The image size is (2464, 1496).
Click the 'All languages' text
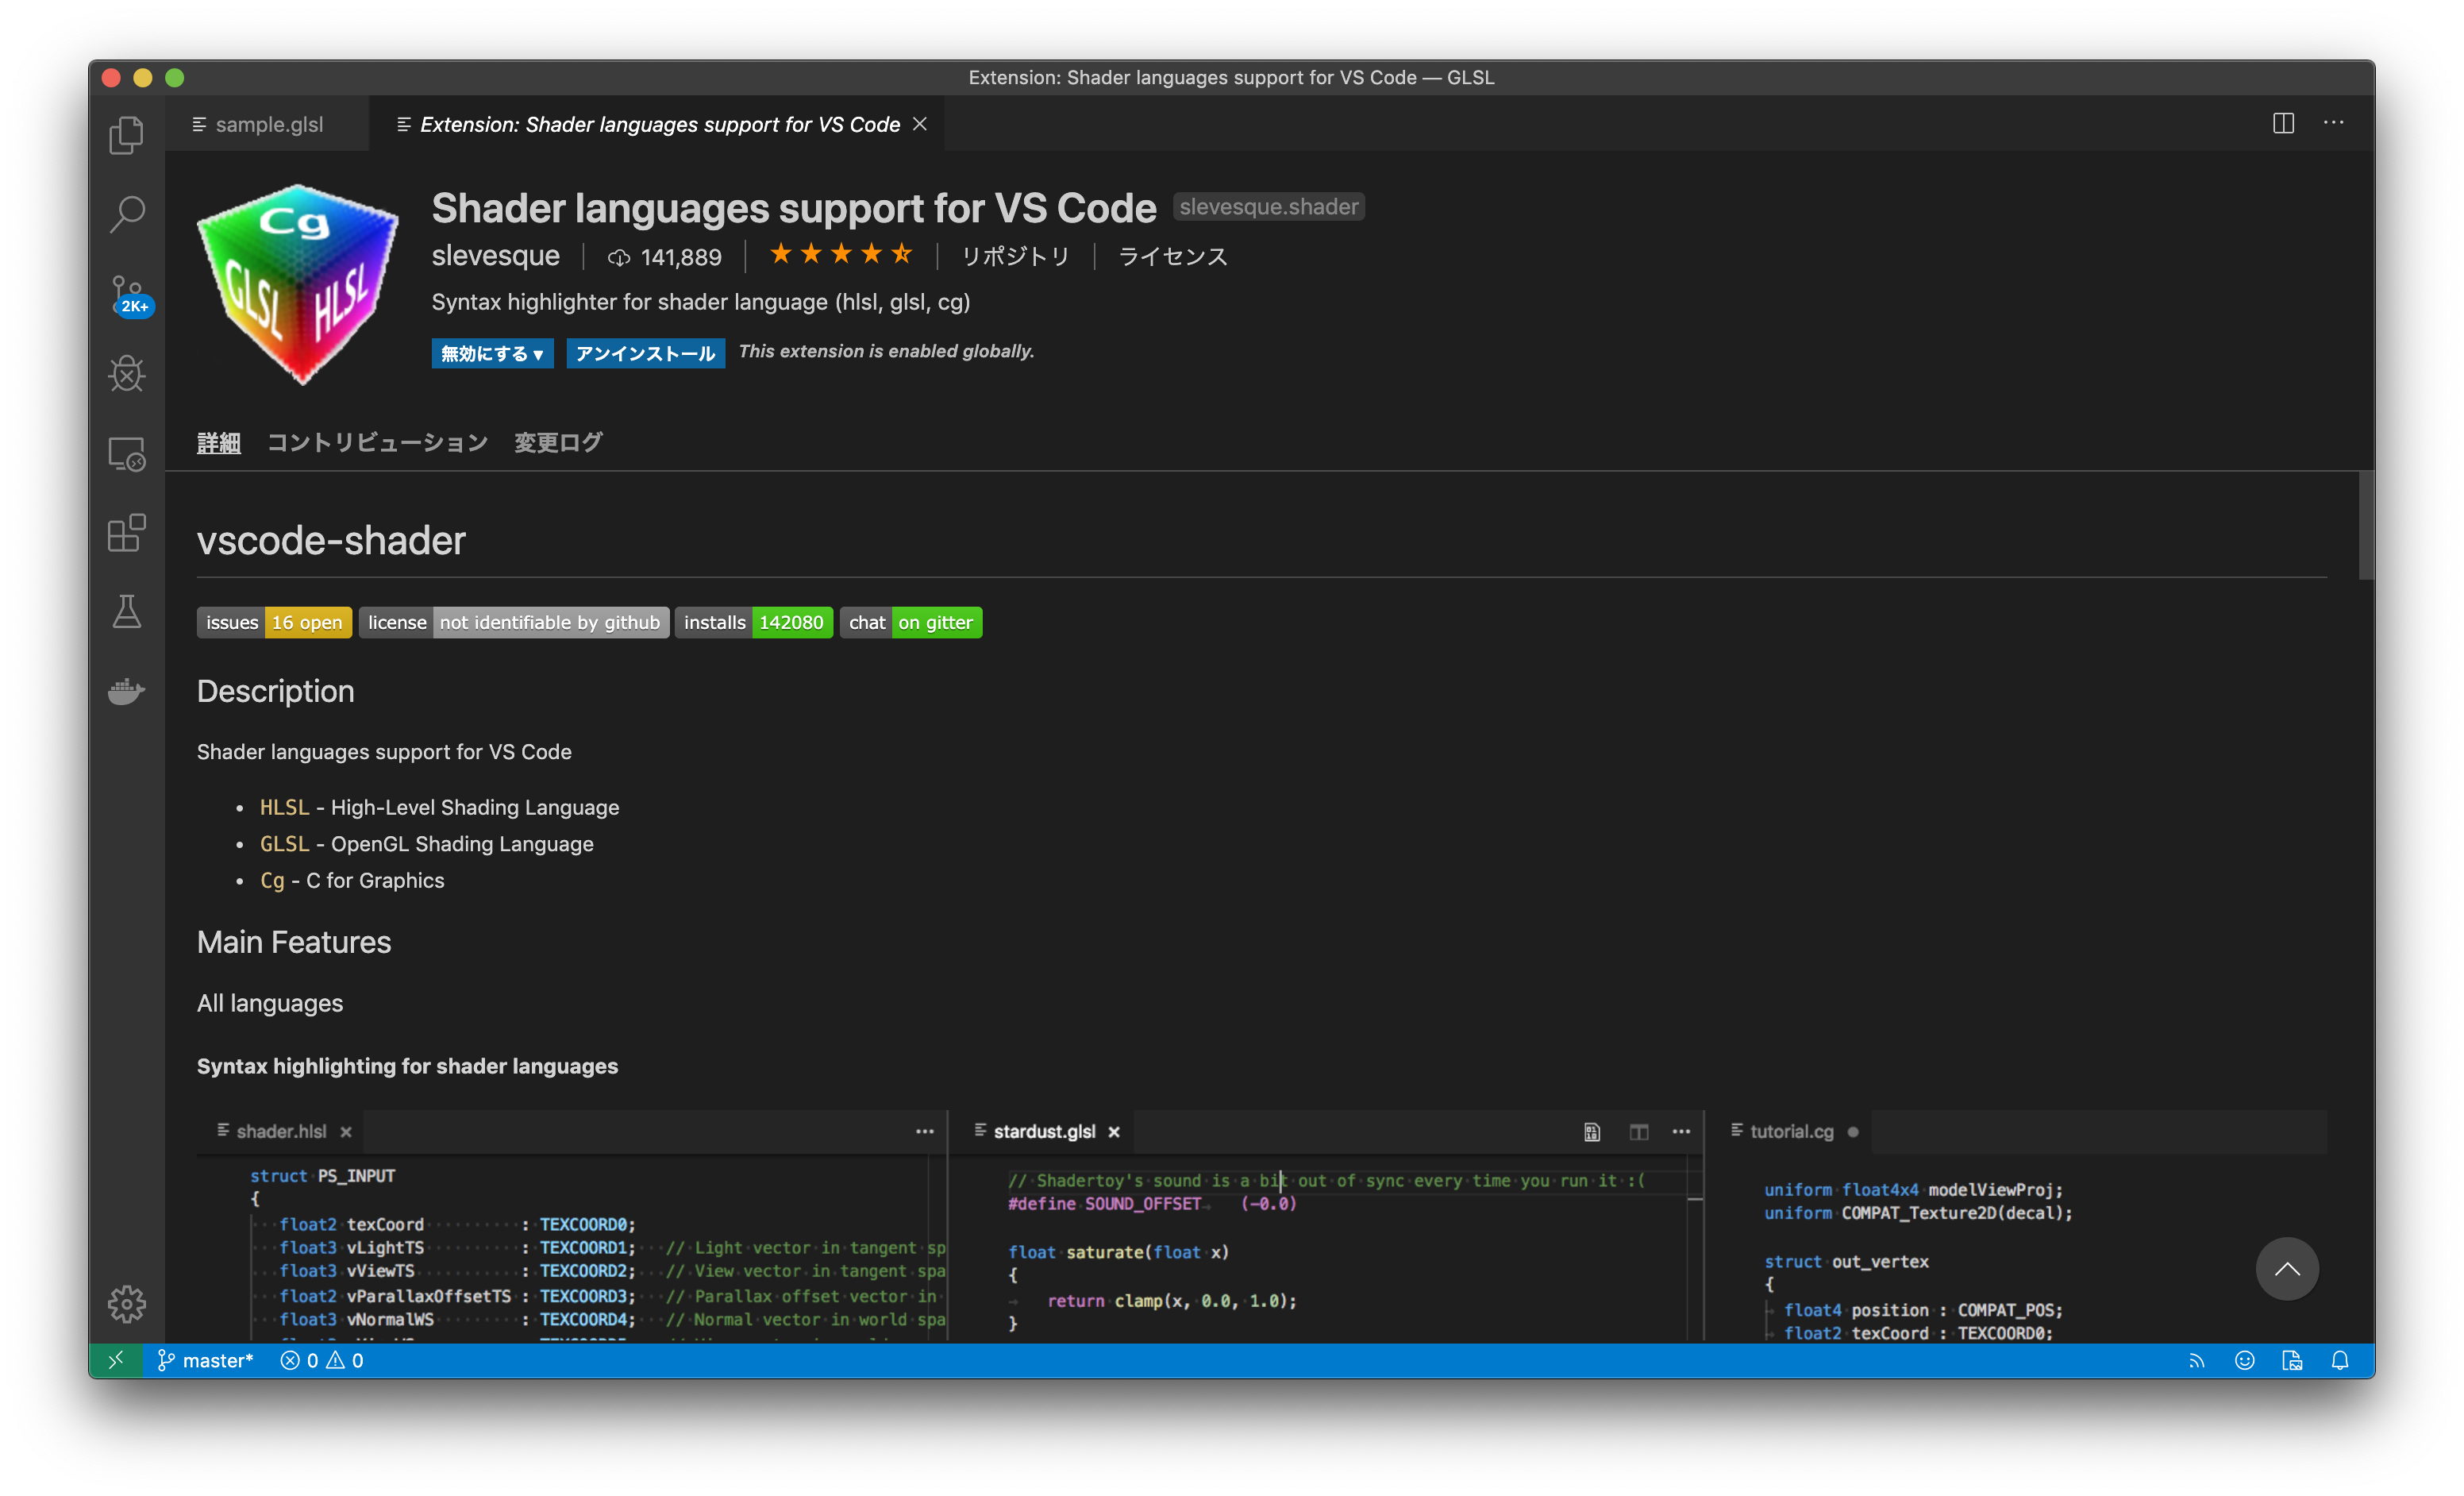[x=270, y=1003]
